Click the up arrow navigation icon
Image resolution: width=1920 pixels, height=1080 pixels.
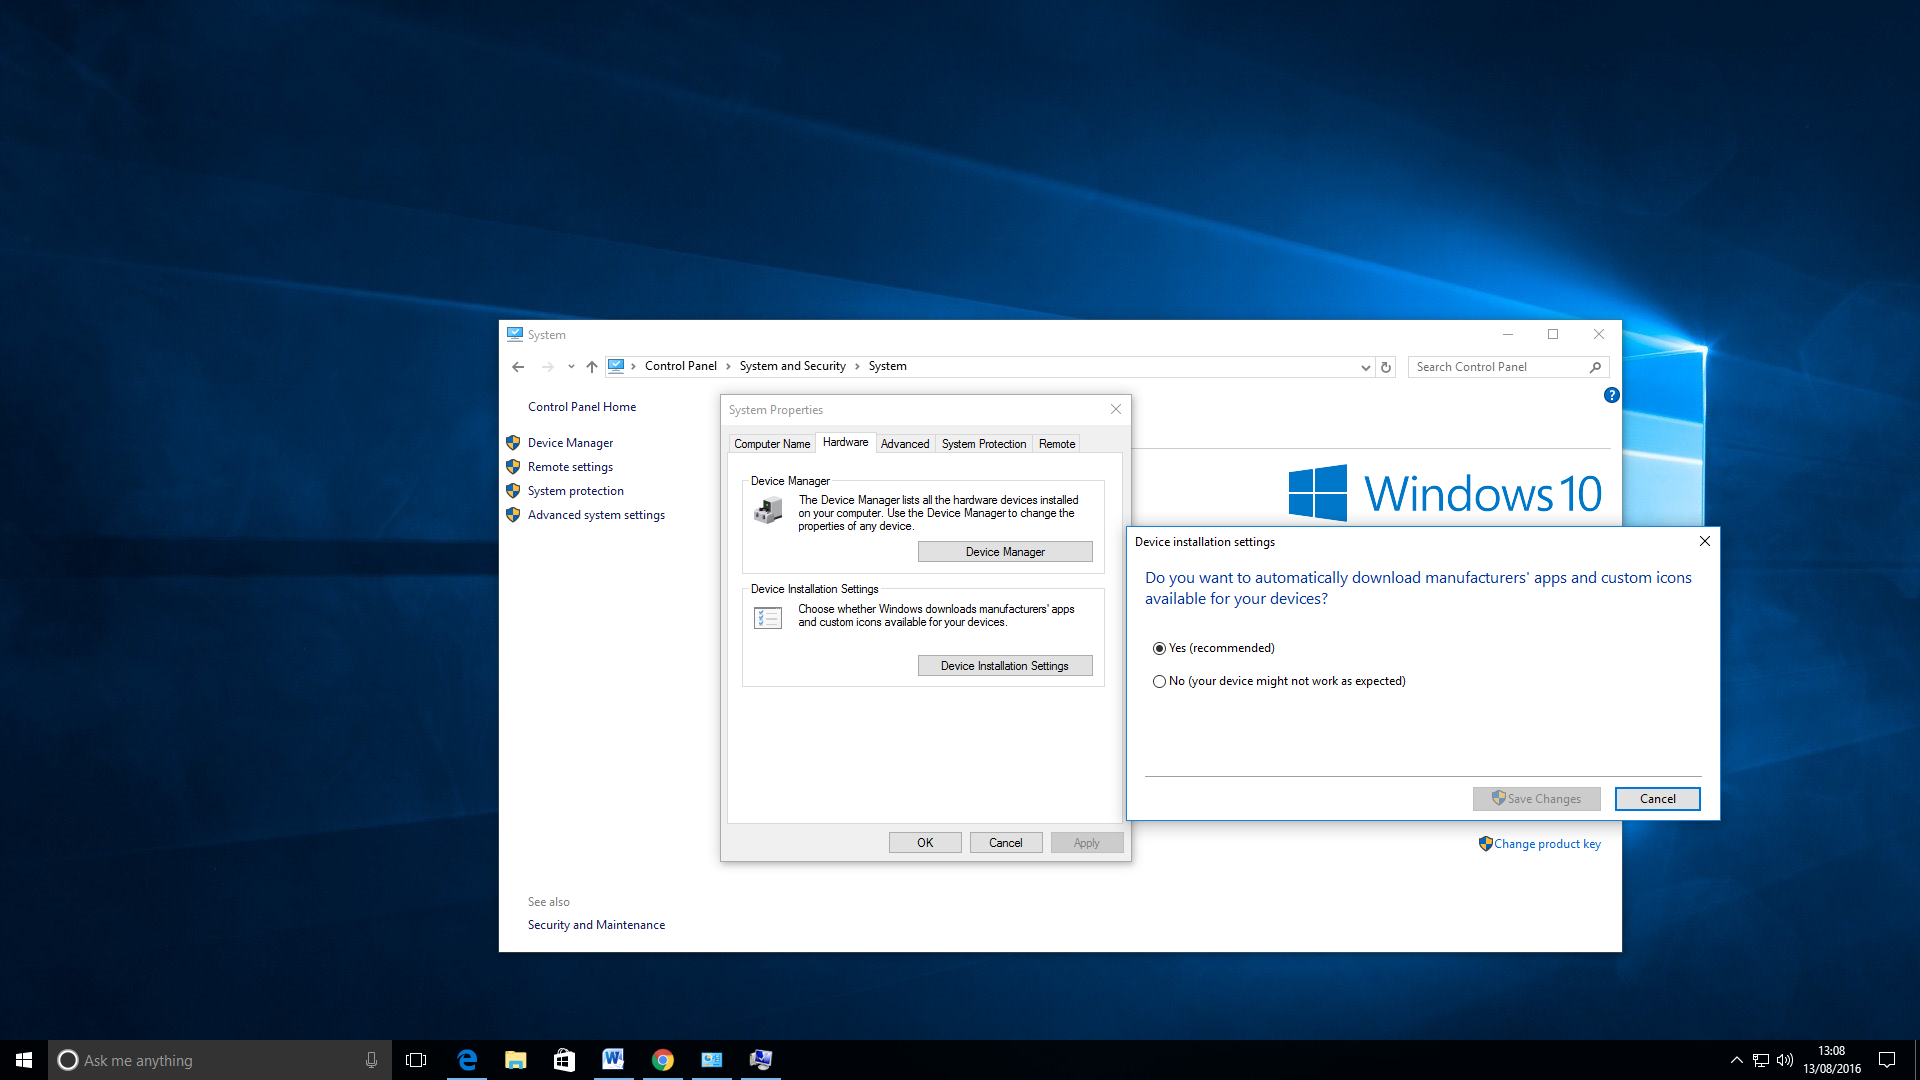pos(592,367)
